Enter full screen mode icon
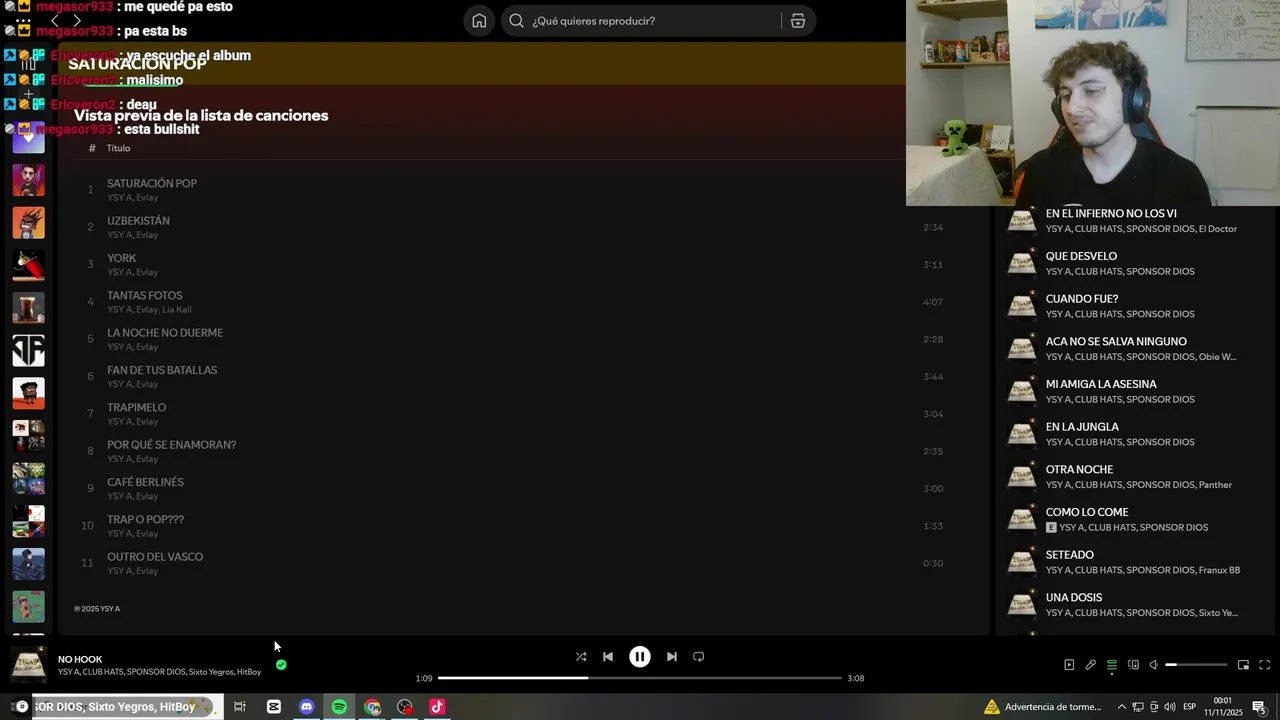1280x720 pixels. click(x=1264, y=665)
